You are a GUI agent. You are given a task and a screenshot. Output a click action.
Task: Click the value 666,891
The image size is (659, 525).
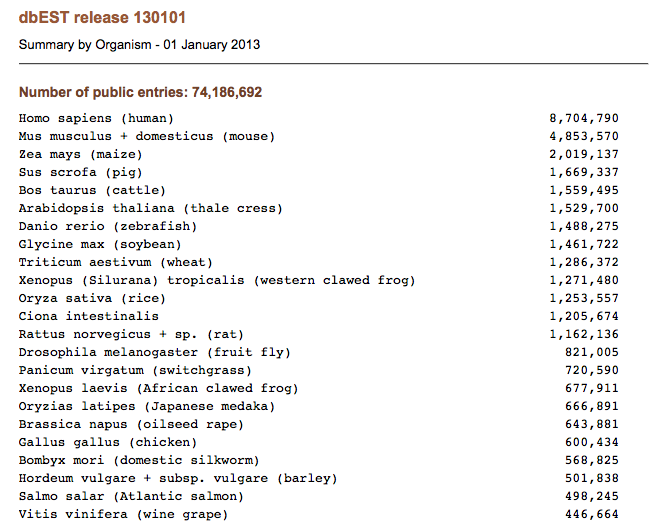[592, 406]
